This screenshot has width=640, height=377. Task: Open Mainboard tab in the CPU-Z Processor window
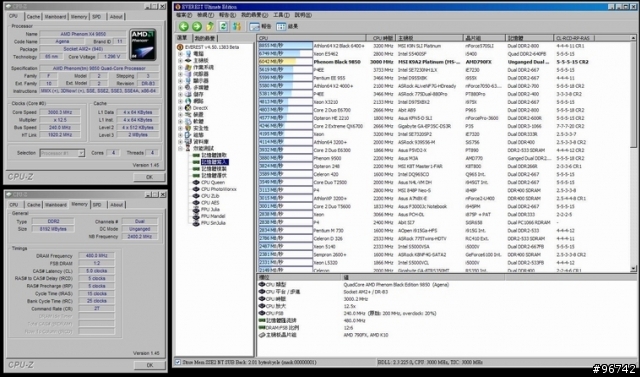point(56,17)
